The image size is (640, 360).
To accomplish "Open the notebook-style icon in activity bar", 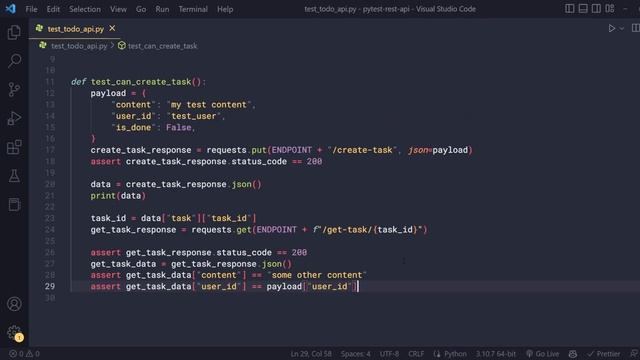I will coord(14,204).
